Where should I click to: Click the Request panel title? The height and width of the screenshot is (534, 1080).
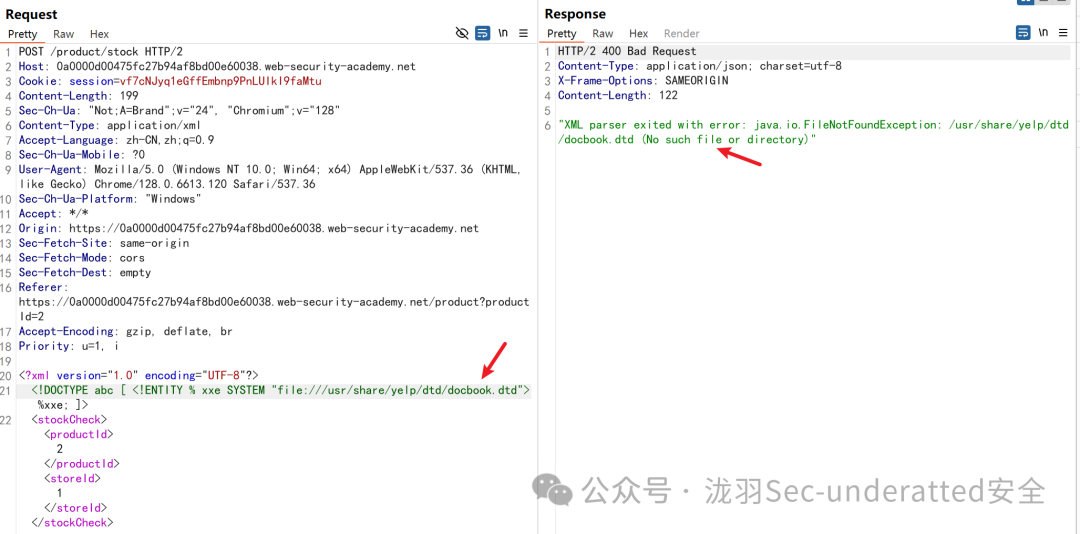pos(32,14)
